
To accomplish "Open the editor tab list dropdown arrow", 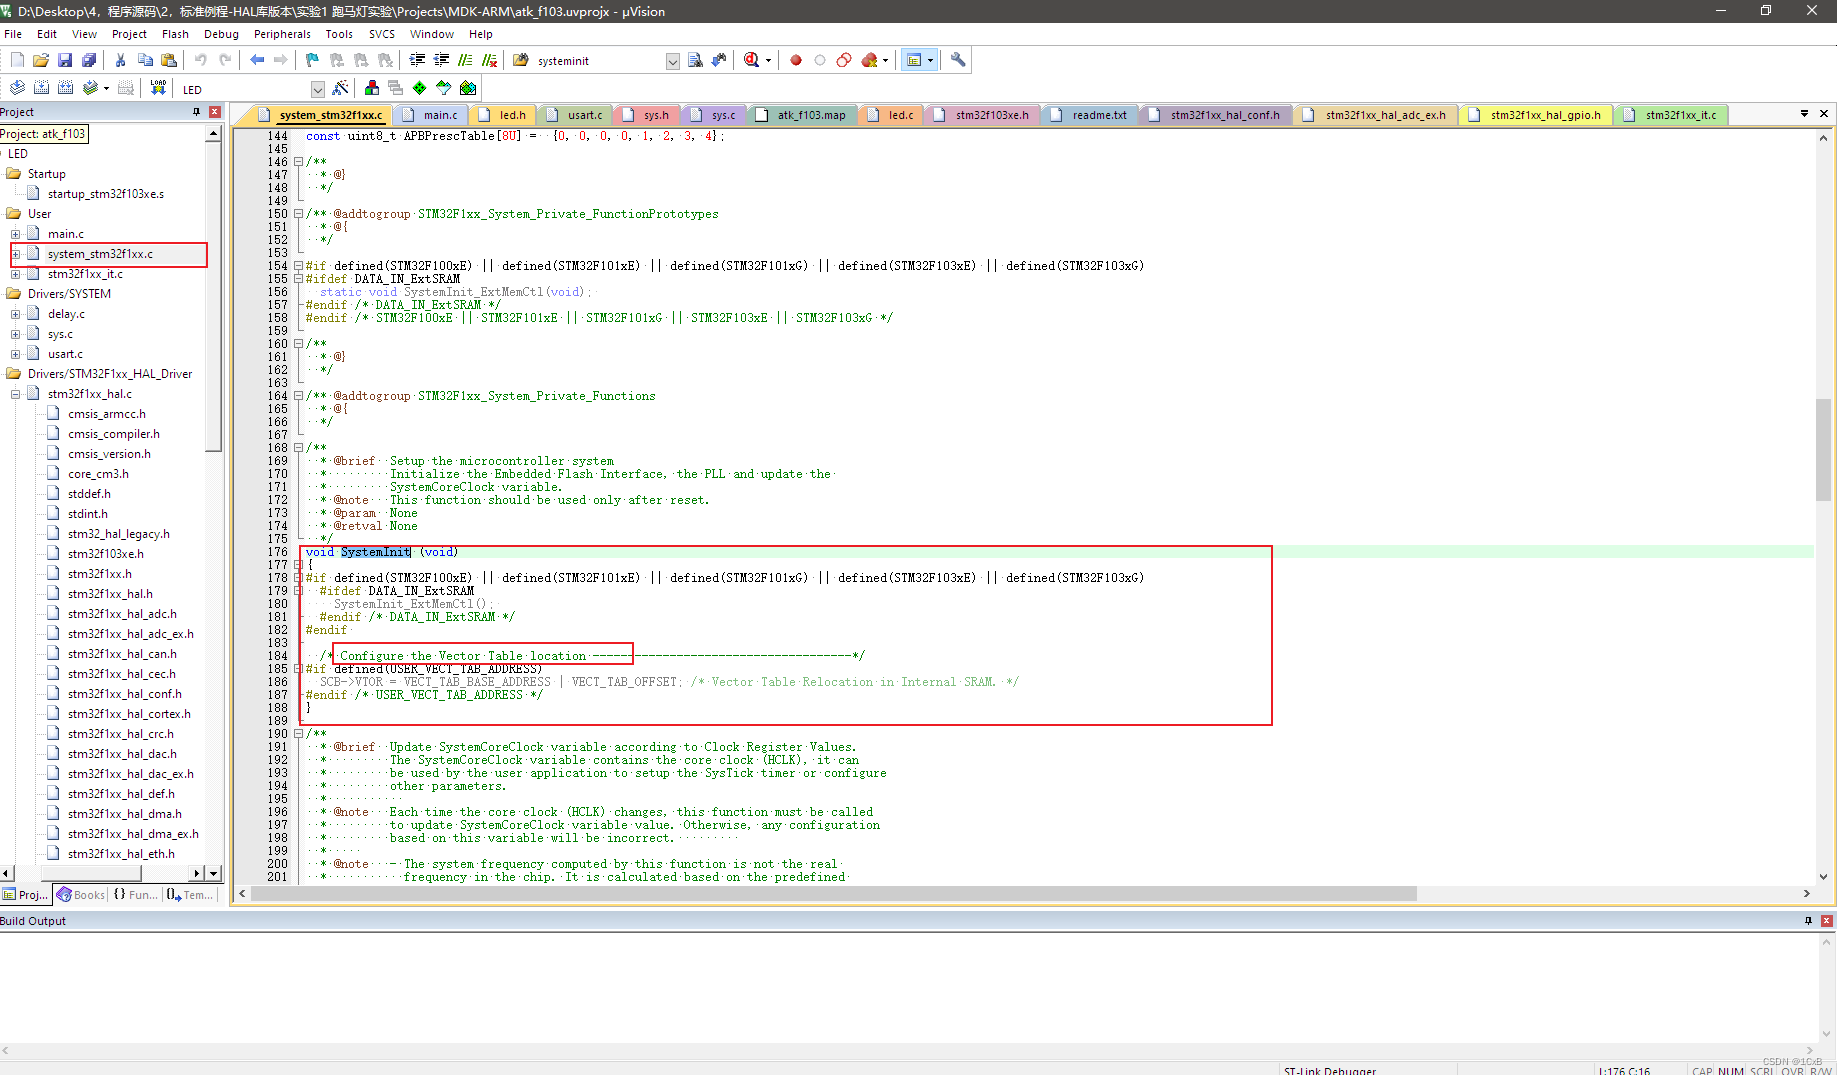I will coord(1804,114).
